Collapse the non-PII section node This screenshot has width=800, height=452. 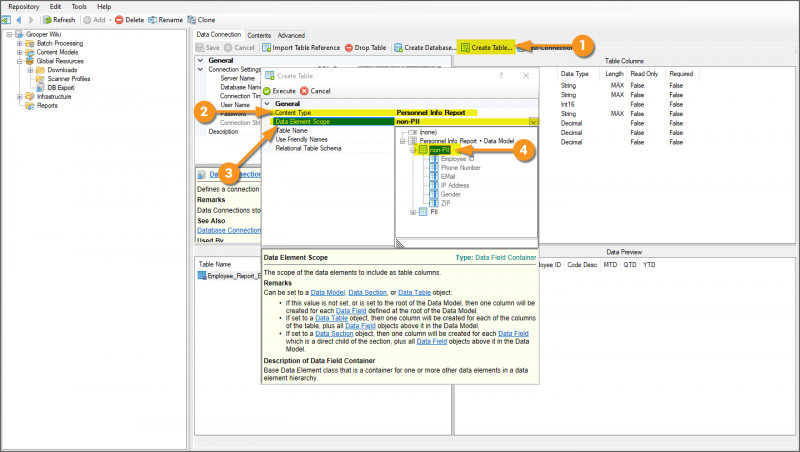(x=413, y=150)
